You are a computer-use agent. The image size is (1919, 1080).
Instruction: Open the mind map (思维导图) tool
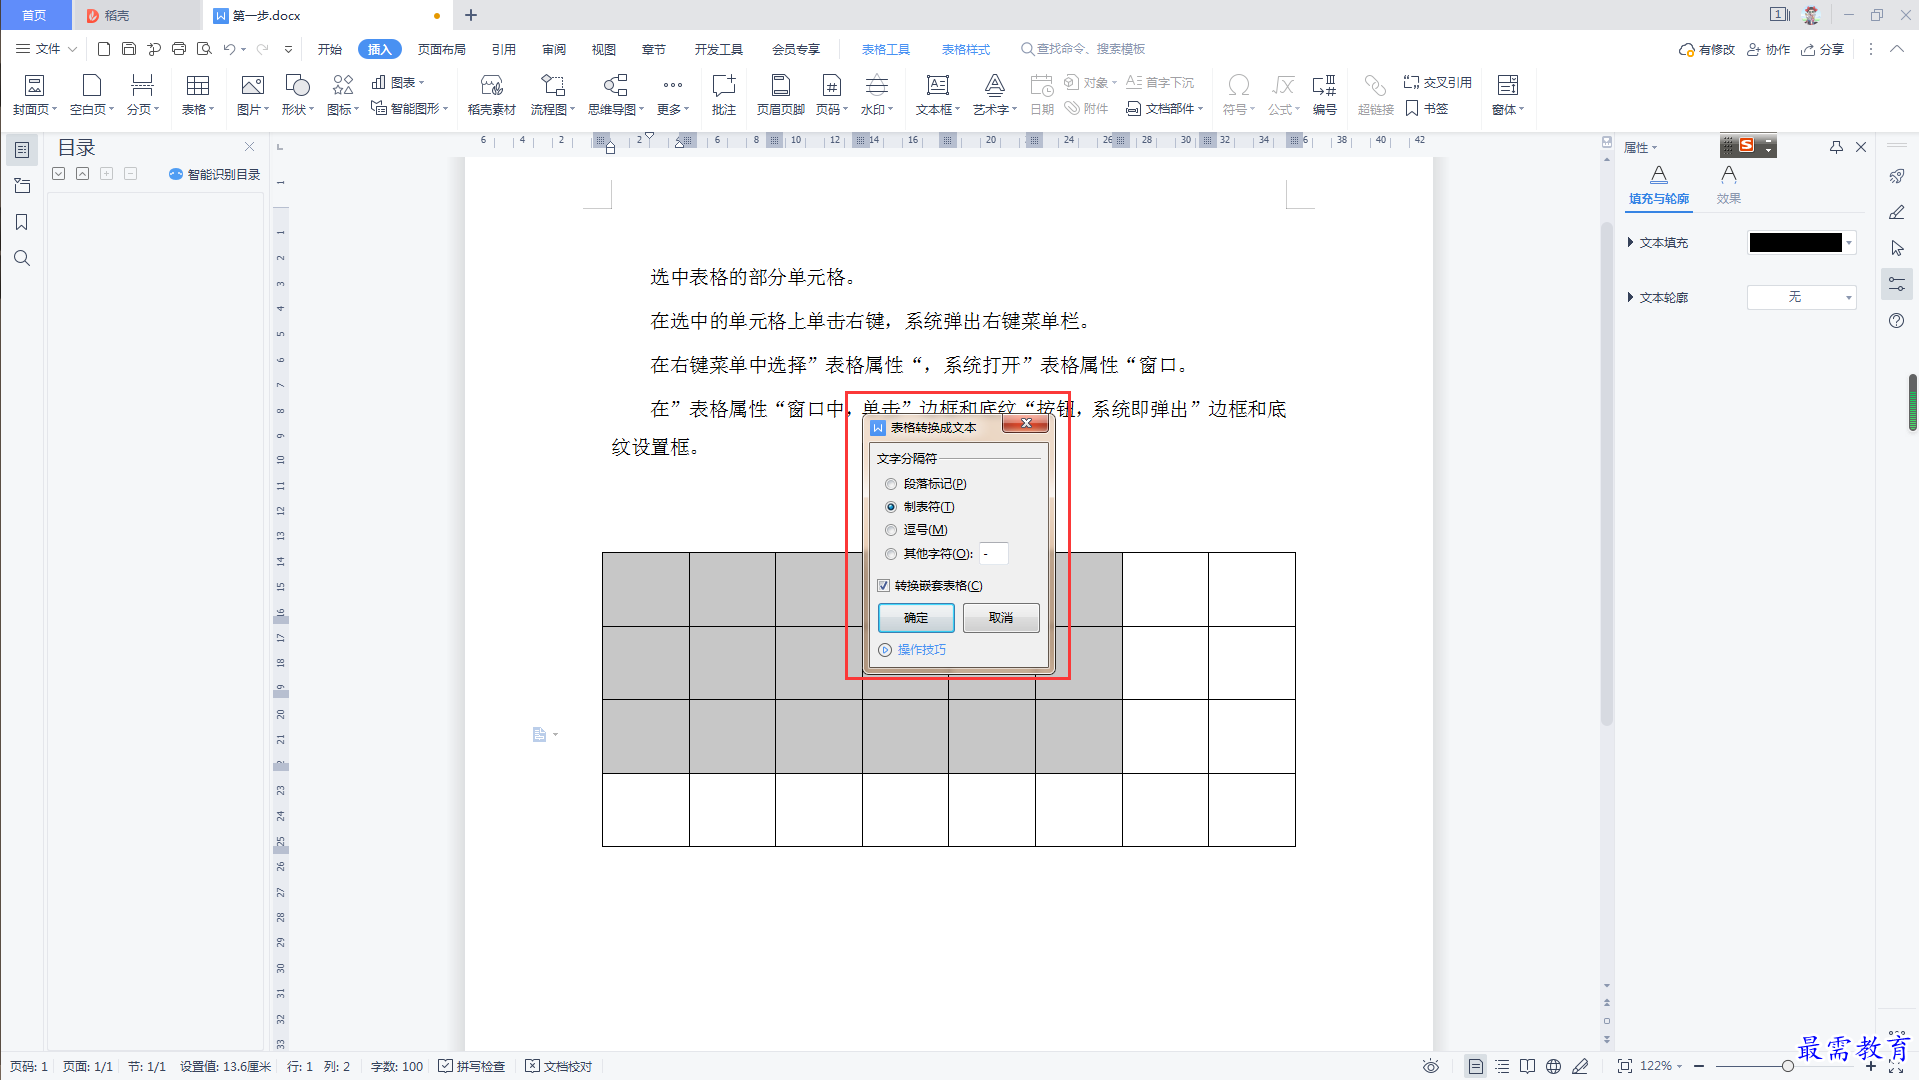(616, 95)
